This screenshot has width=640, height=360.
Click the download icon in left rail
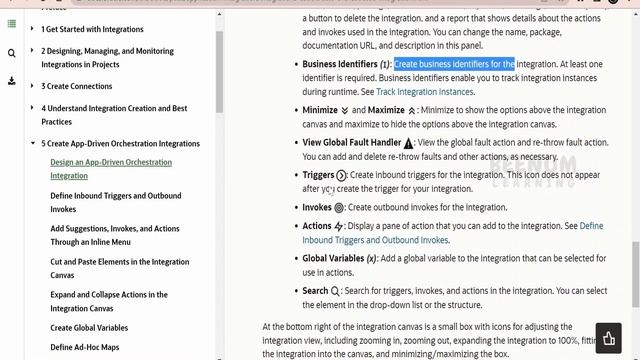(x=12, y=81)
